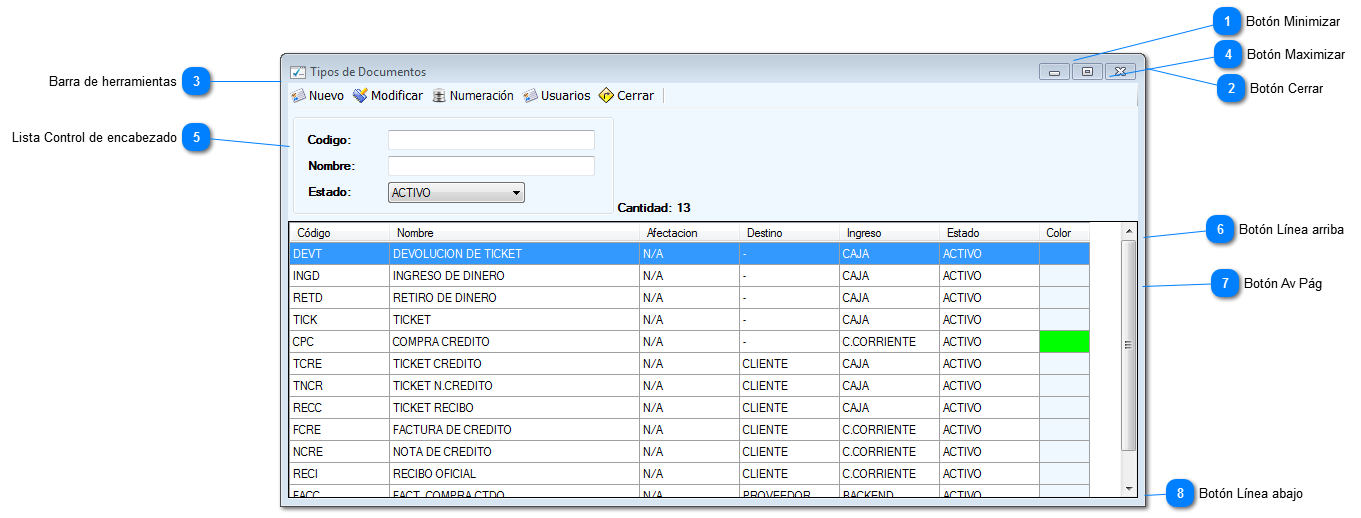Click the vertical scrollbar thumb
Screen dimensions: 1361x518
[1129, 345]
